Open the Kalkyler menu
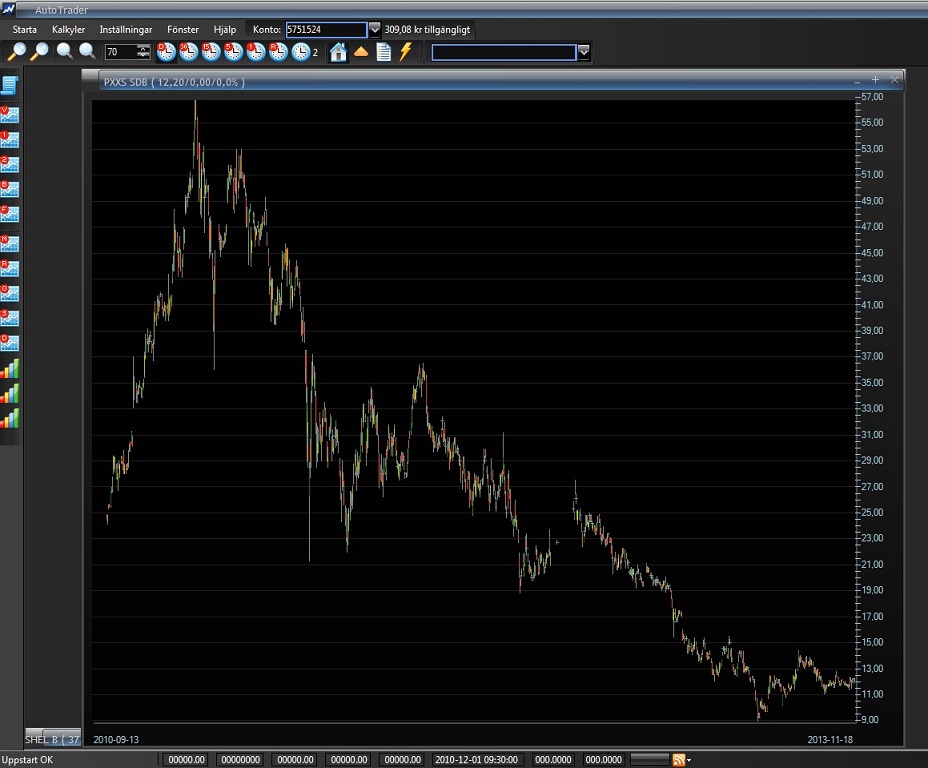This screenshot has height=768, width=928. 68,30
